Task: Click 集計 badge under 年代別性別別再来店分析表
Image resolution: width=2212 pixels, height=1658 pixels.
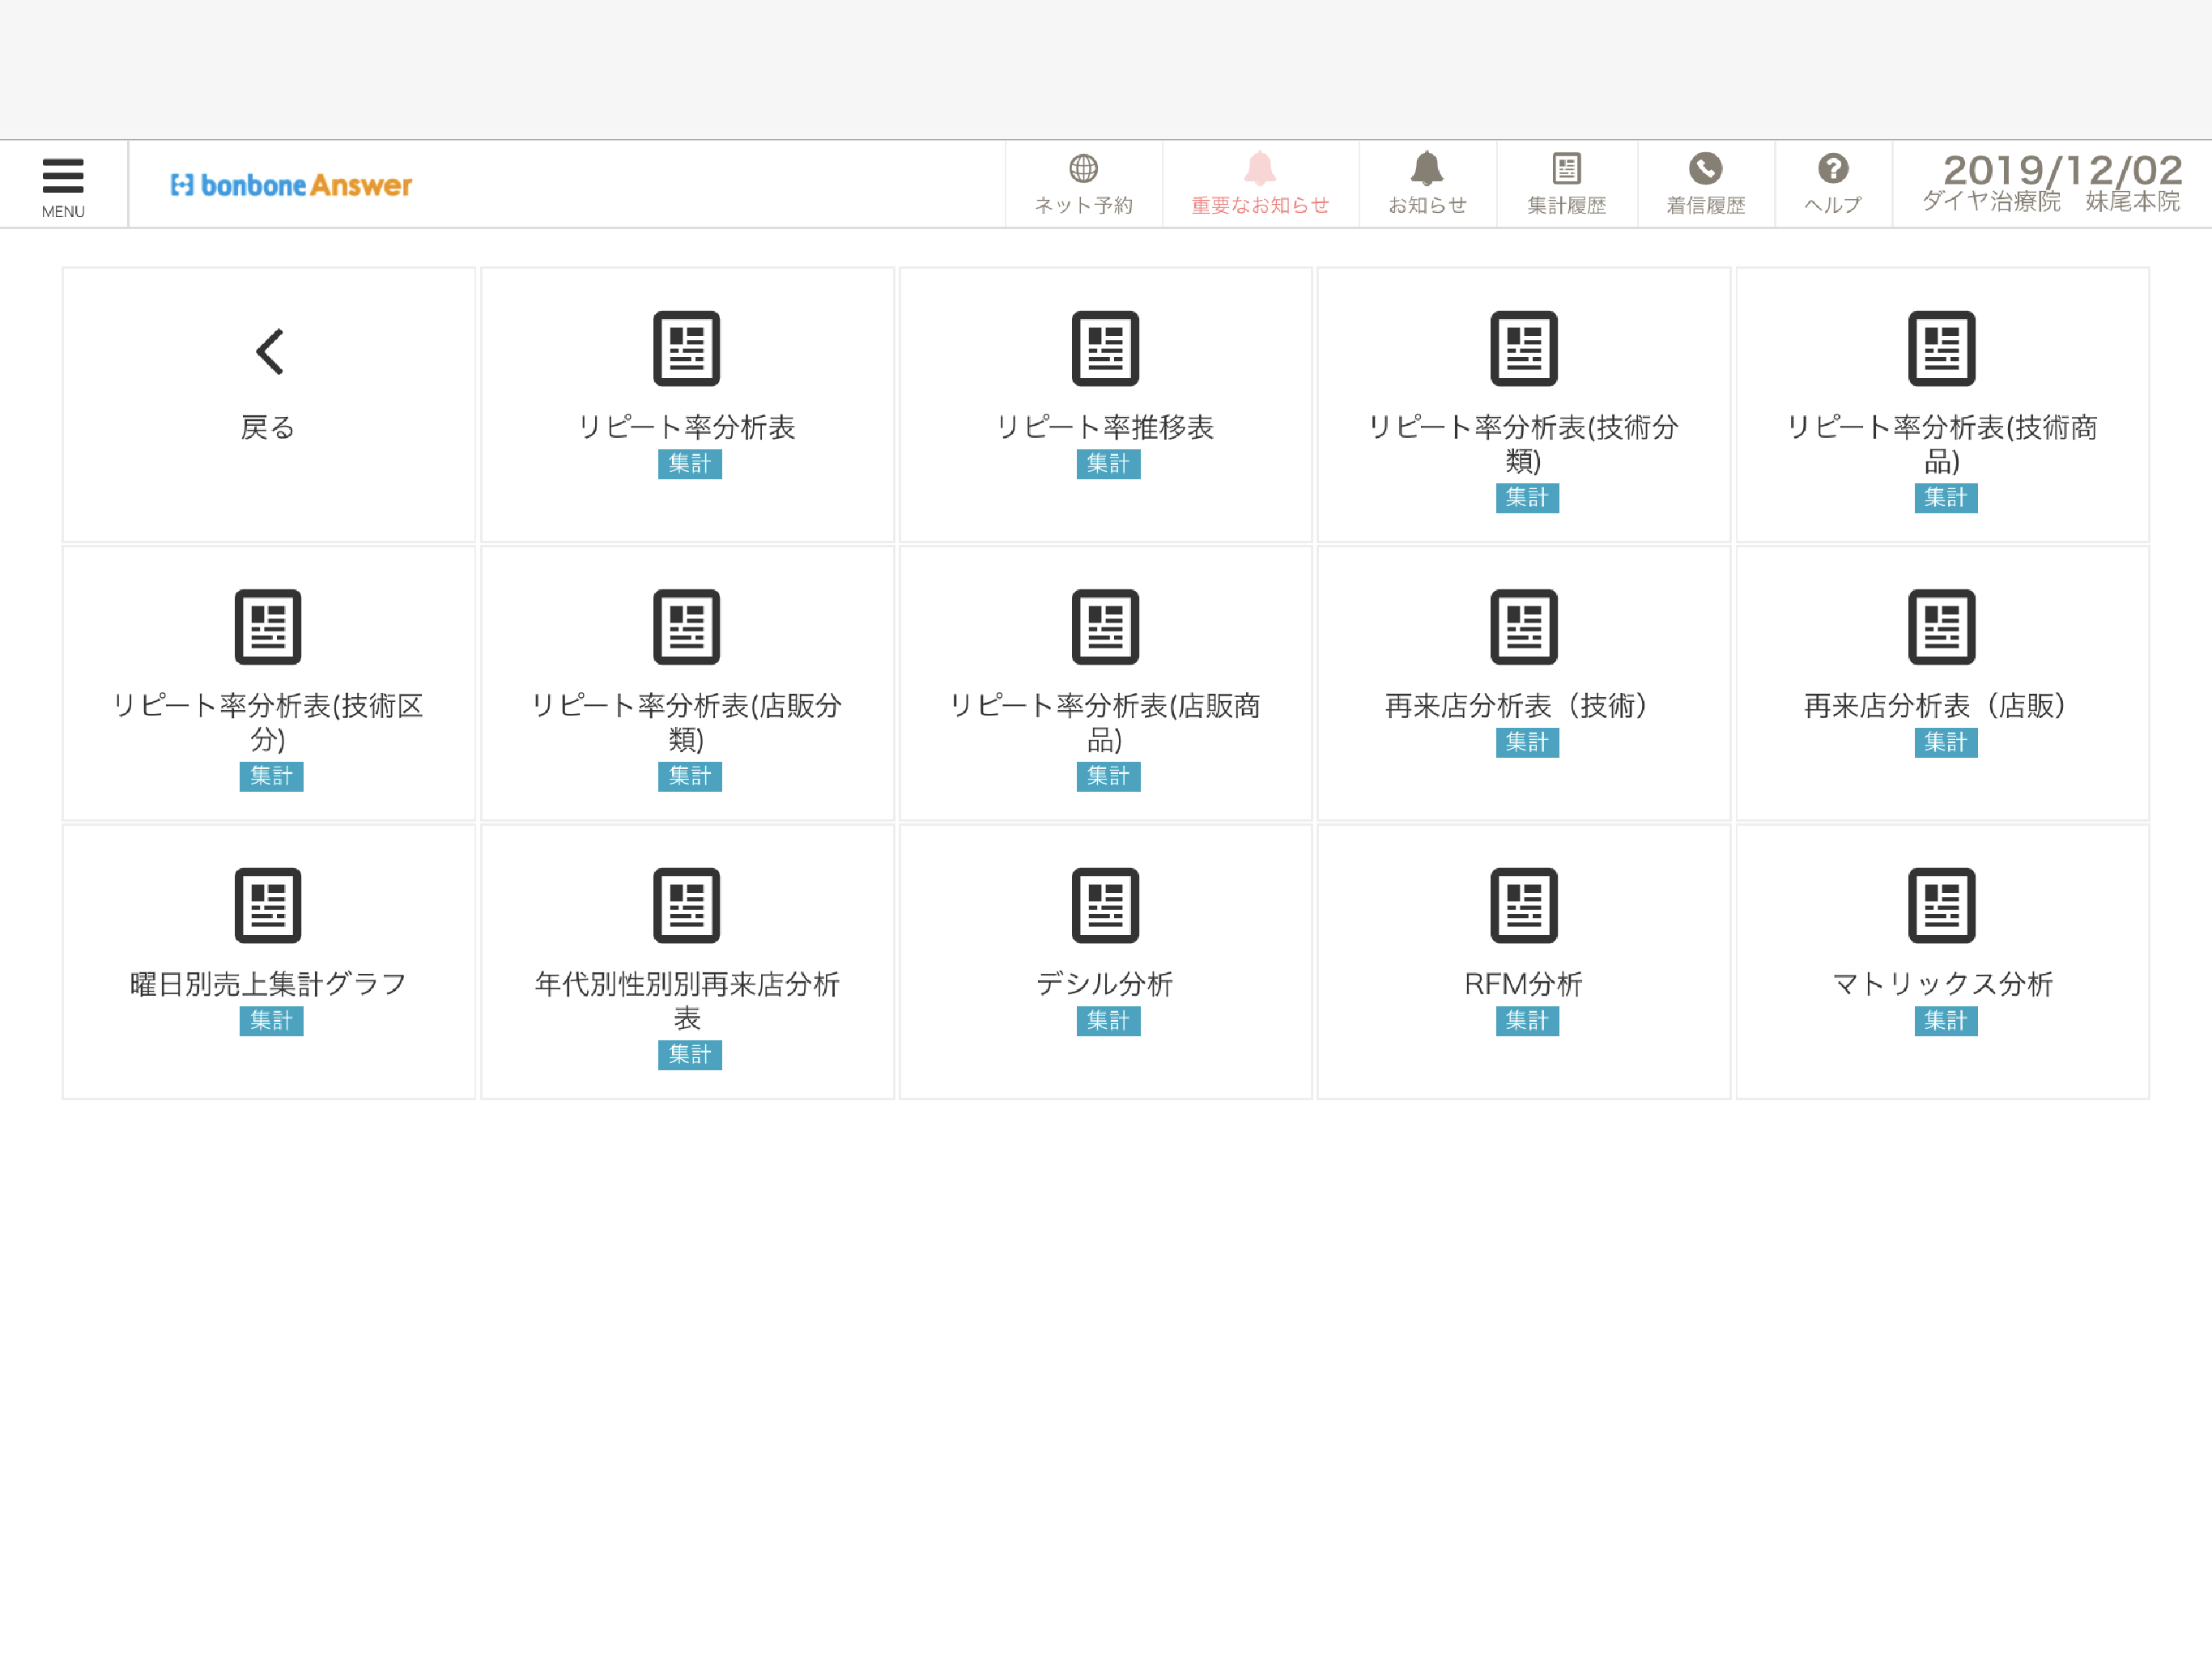Action: 690,1055
